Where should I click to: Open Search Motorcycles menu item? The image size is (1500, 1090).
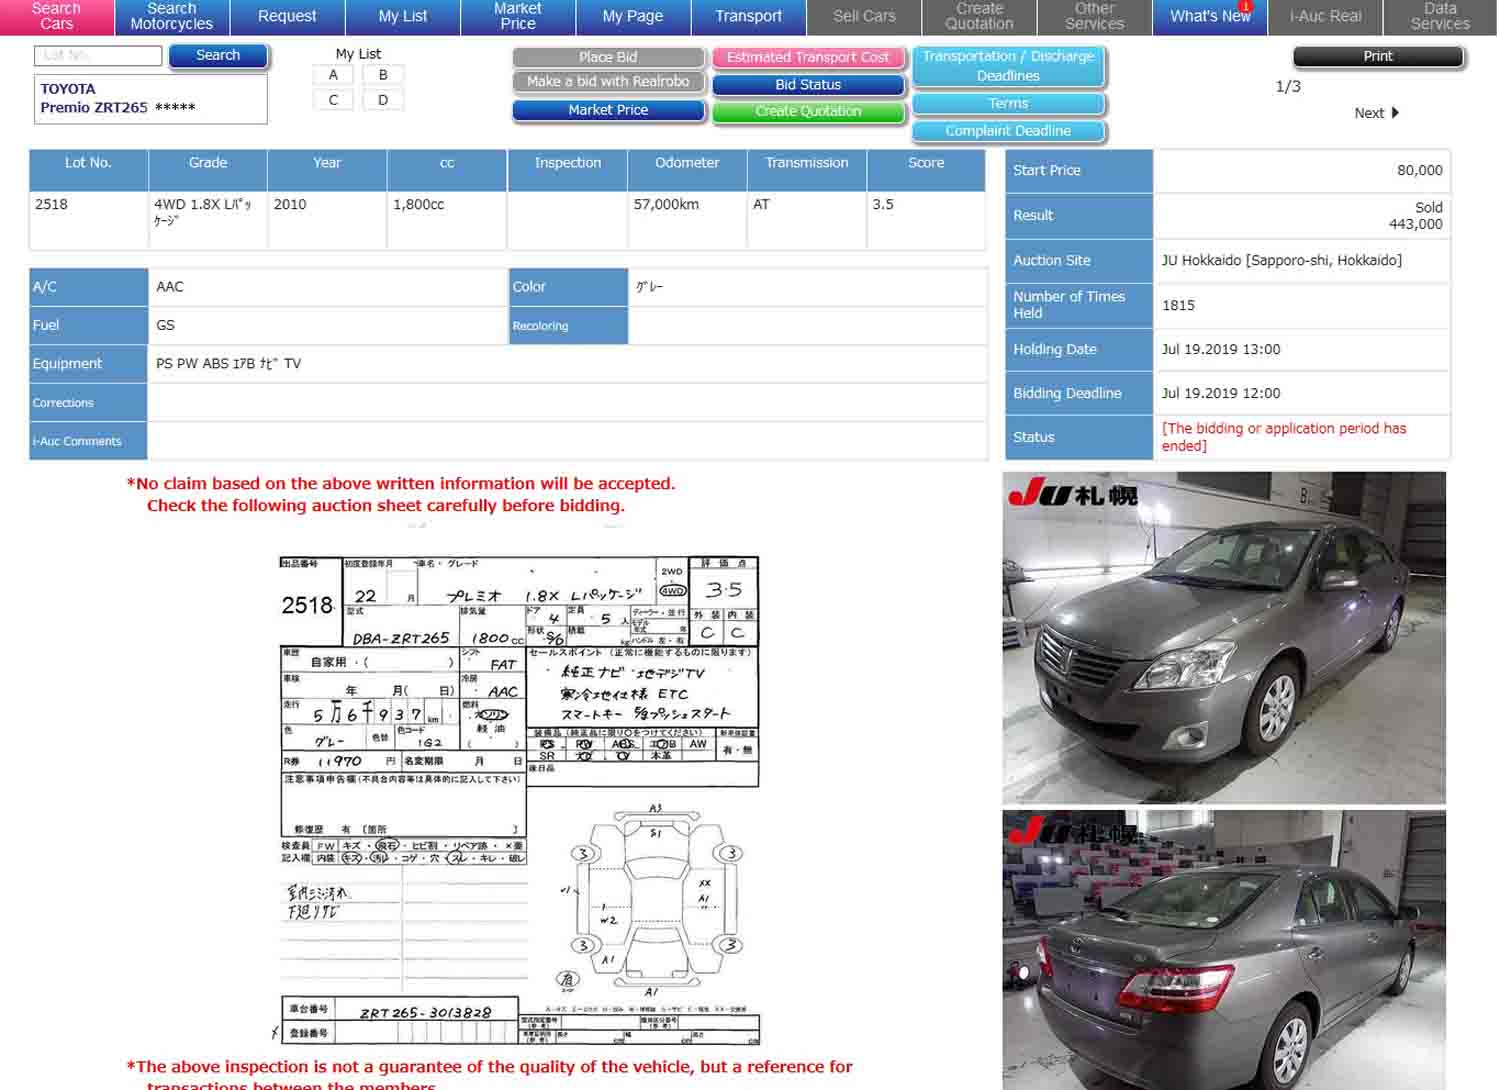coord(172,16)
